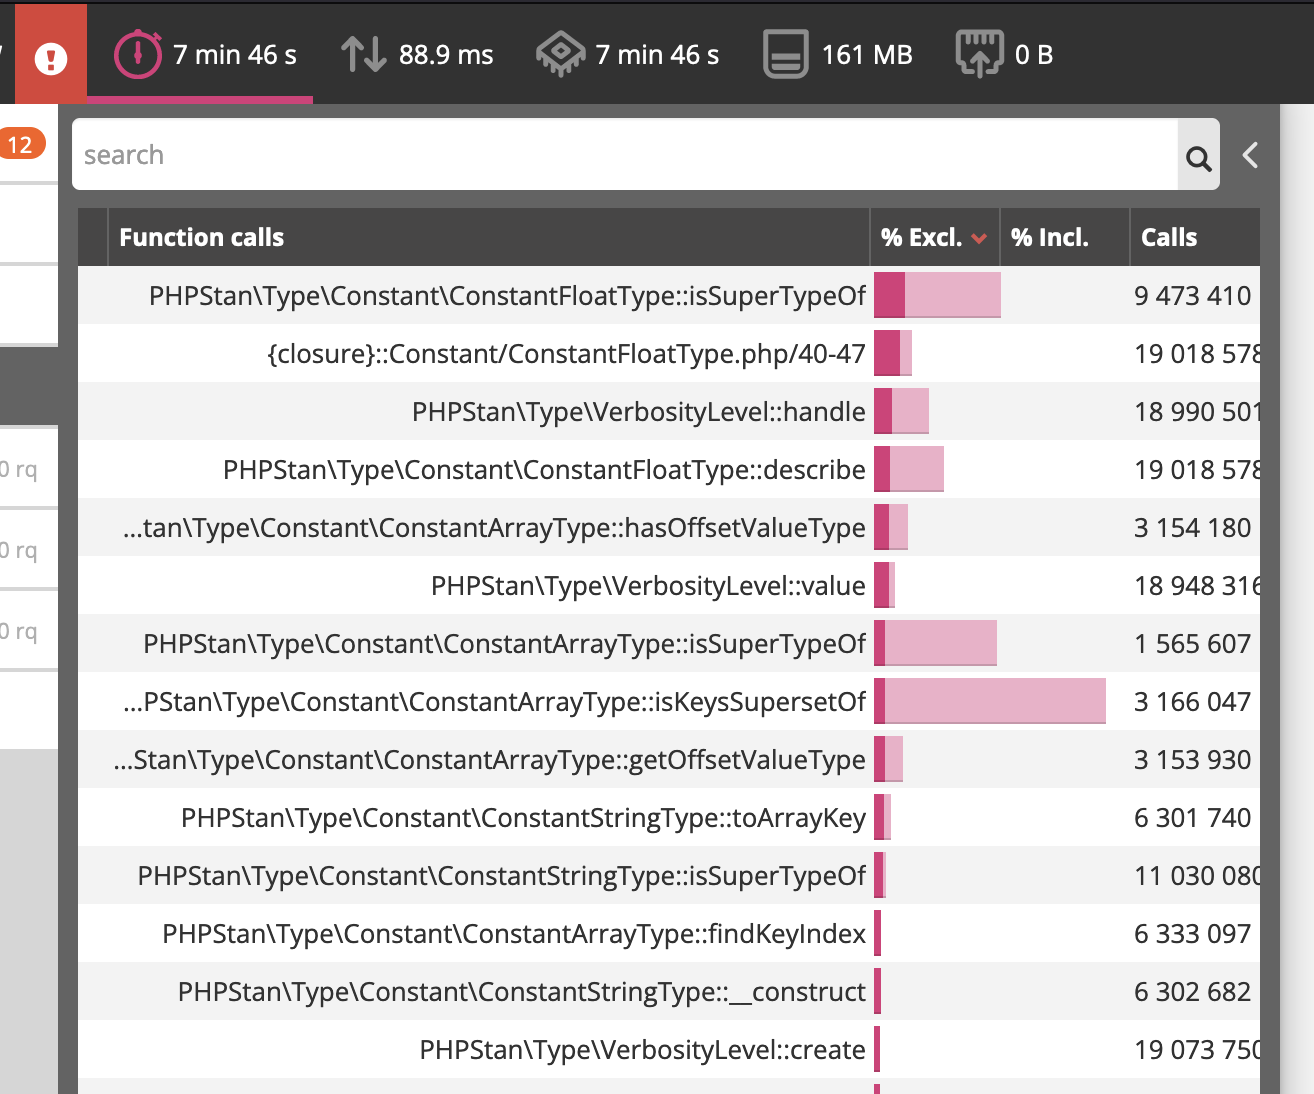Sort by Function calls column header

488,237
